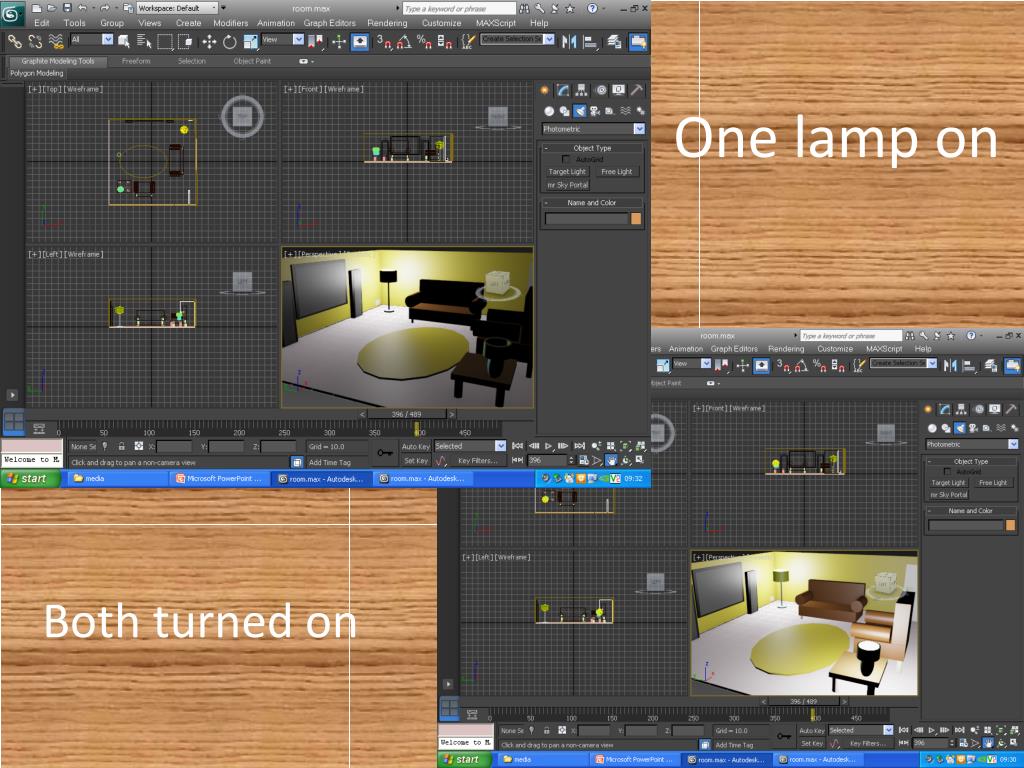Open the Modifiers menu
Image resolution: width=1024 pixels, height=768 pixels.
231,23
